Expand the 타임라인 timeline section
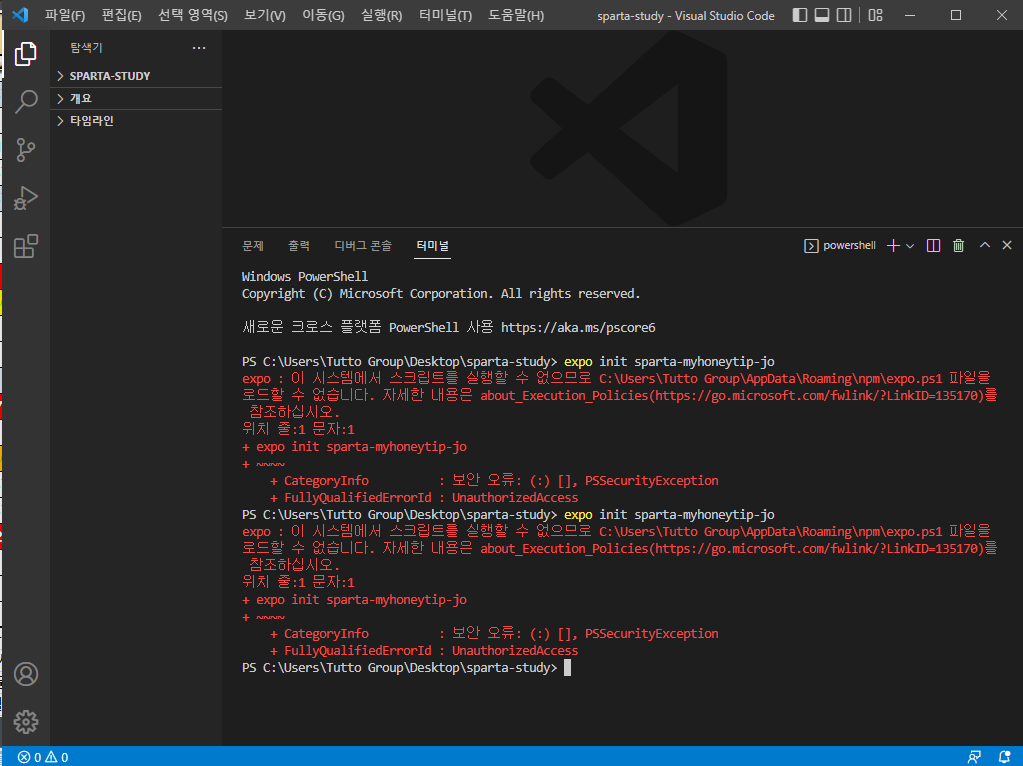Viewport: 1023px width, 766px height. [x=136, y=120]
